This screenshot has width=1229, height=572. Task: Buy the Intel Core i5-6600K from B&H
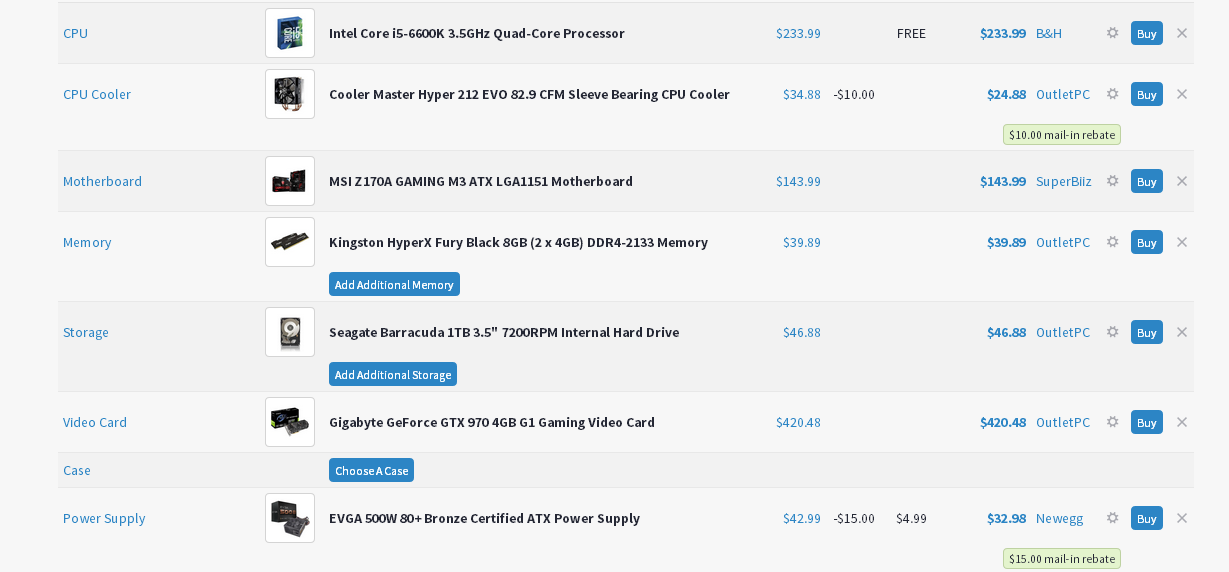coord(1146,33)
